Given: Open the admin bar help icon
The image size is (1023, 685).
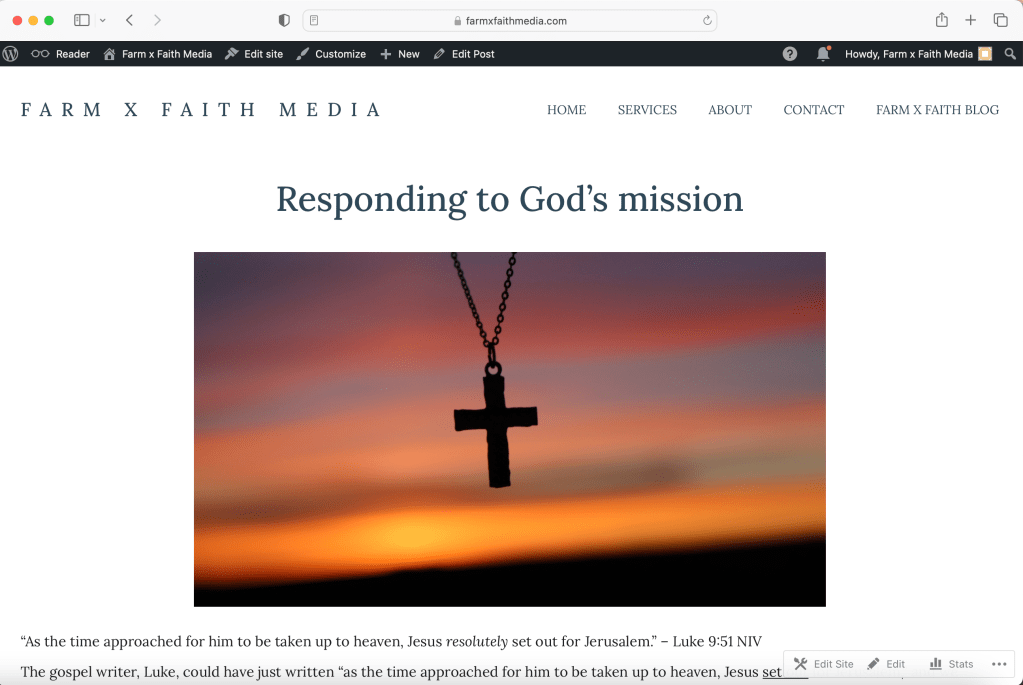Looking at the screenshot, I should click(x=790, y=54).
